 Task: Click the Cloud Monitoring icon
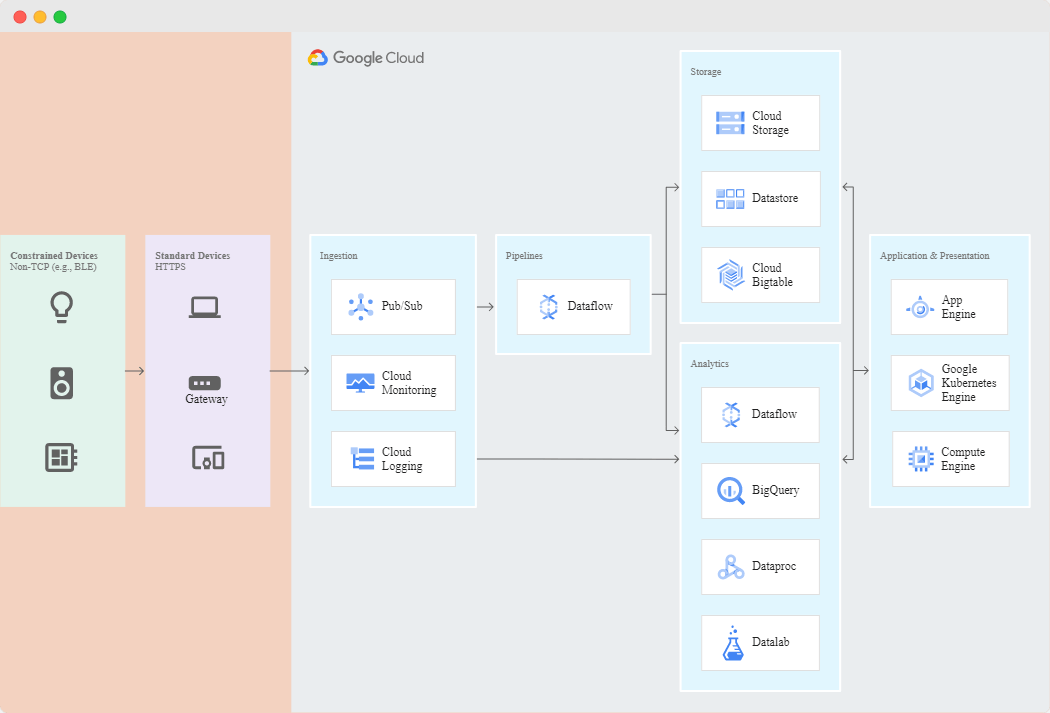[360, 383]
